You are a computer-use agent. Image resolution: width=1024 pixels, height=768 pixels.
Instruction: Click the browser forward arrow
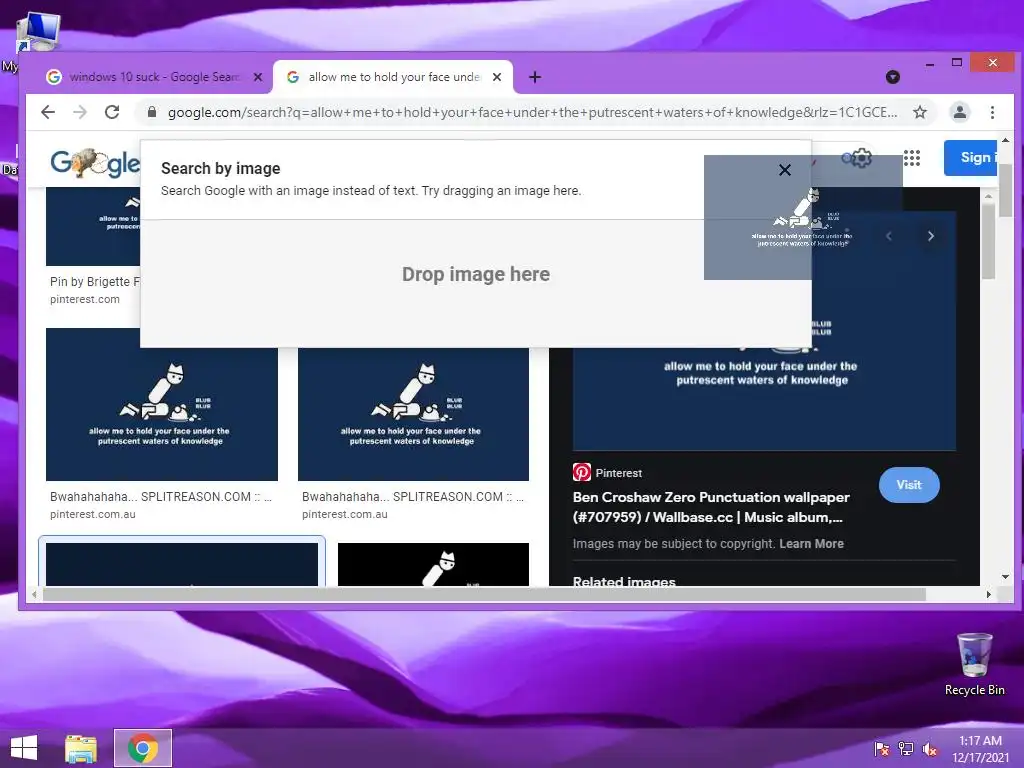click(80, 112)
